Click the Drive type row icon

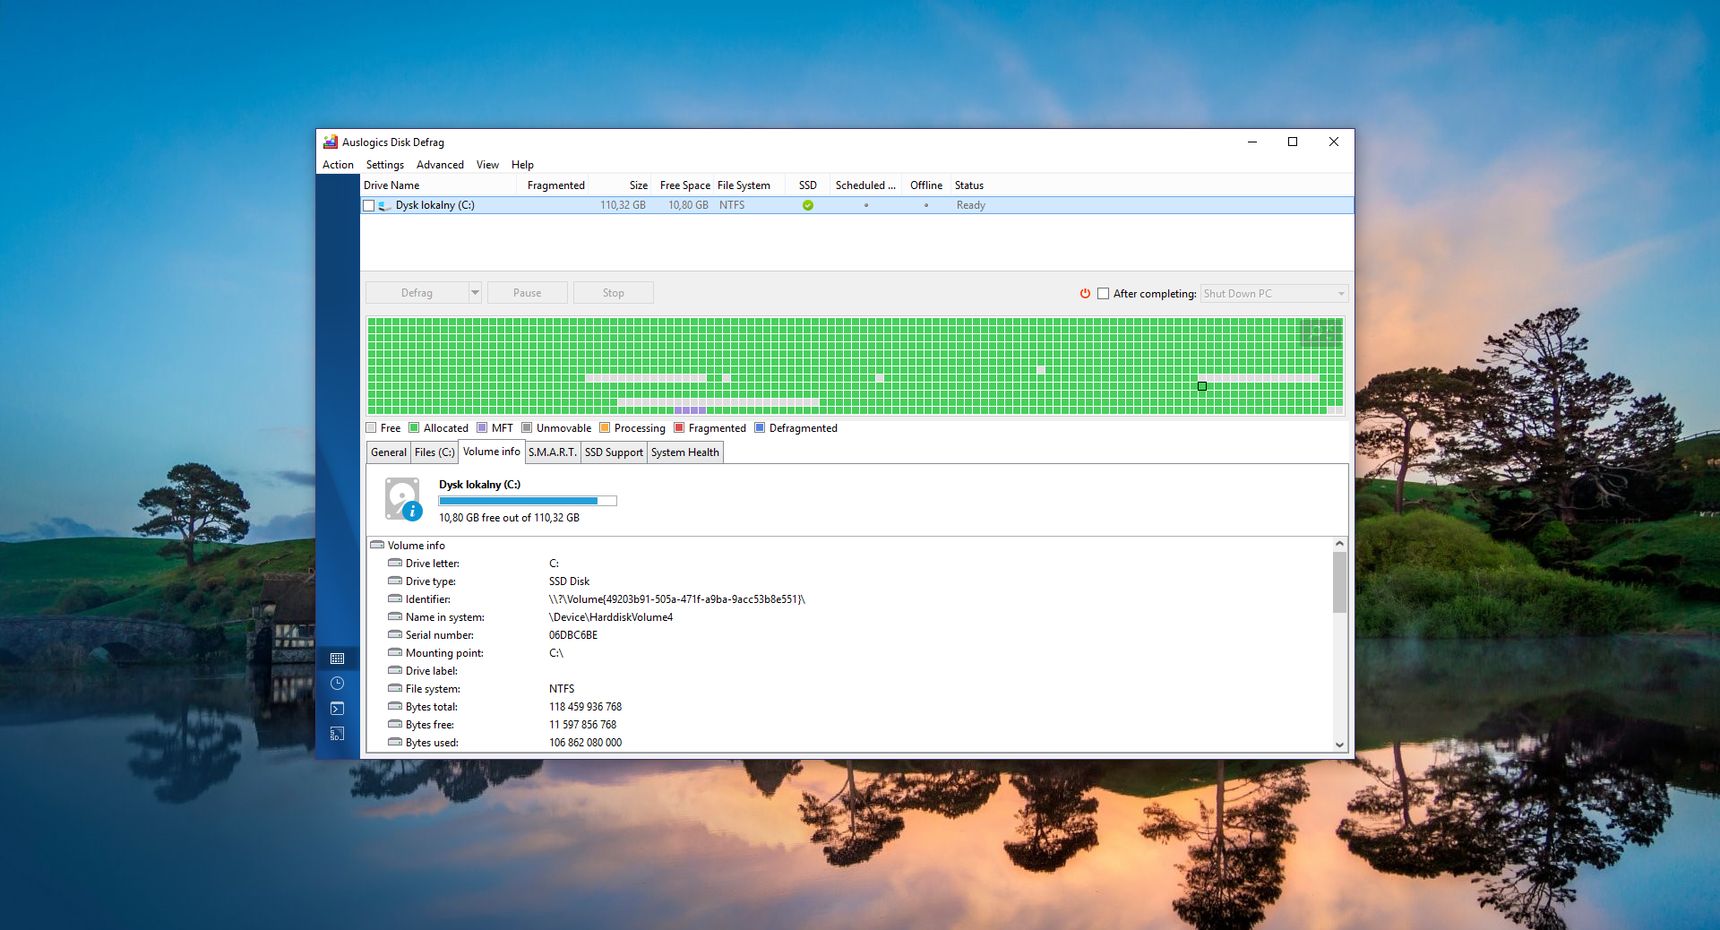[x=395, y=581]
